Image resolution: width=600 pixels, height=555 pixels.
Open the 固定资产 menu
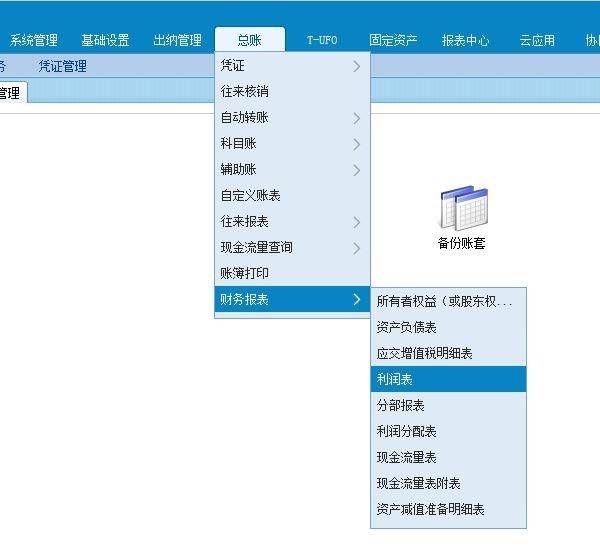click(393, 40)
